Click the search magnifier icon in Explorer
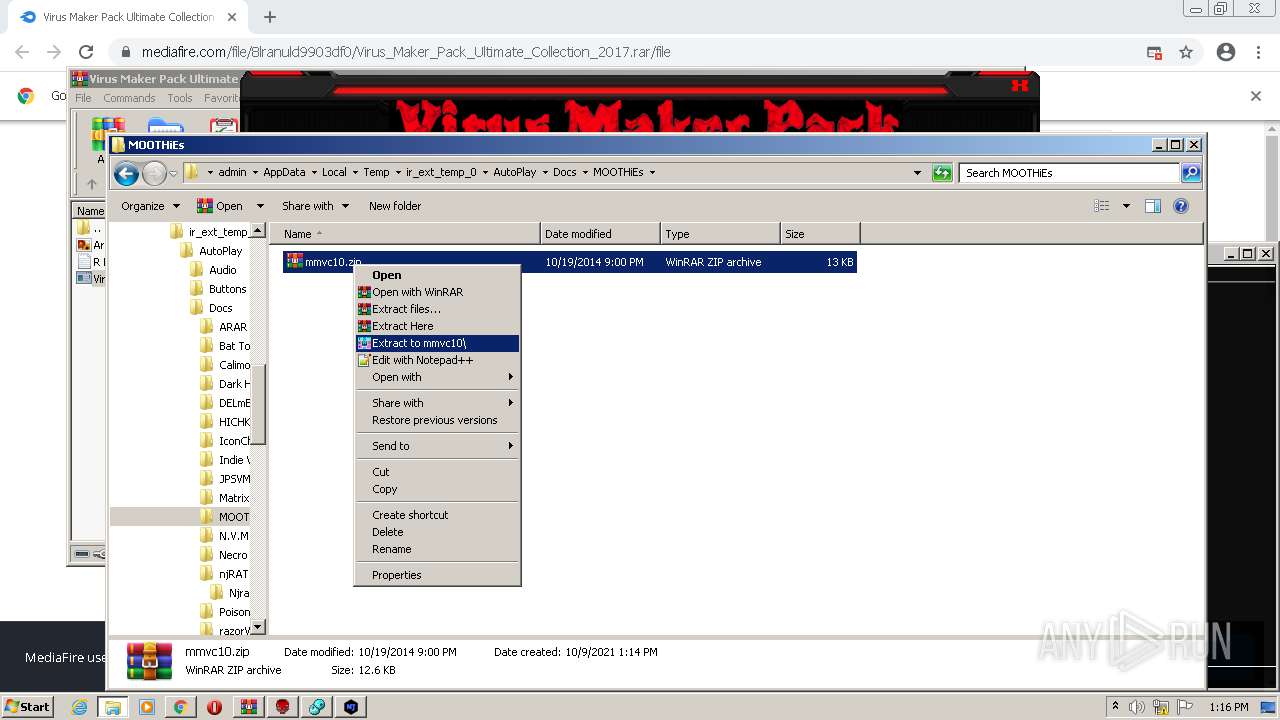This screenshot has width=1280, height=720. pyautogui.click(x=1191, y=173)
